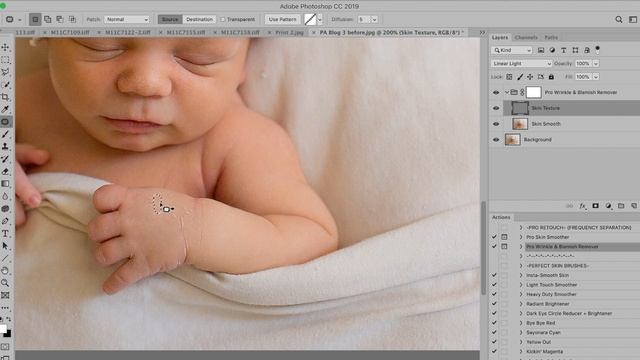The height and width of the screenshot is (360, 640).
Task: Select the Actions panel tab
Action: coord(501,217)
